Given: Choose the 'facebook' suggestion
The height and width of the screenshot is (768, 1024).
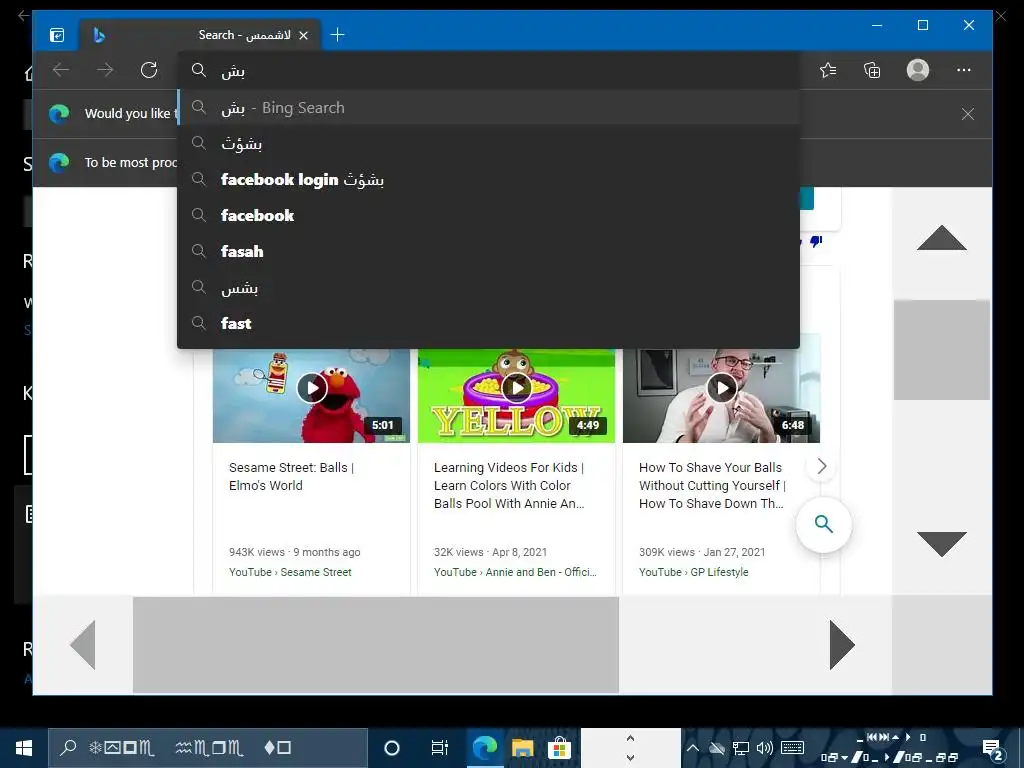Looking at the screenshot, I should point(488,216).
